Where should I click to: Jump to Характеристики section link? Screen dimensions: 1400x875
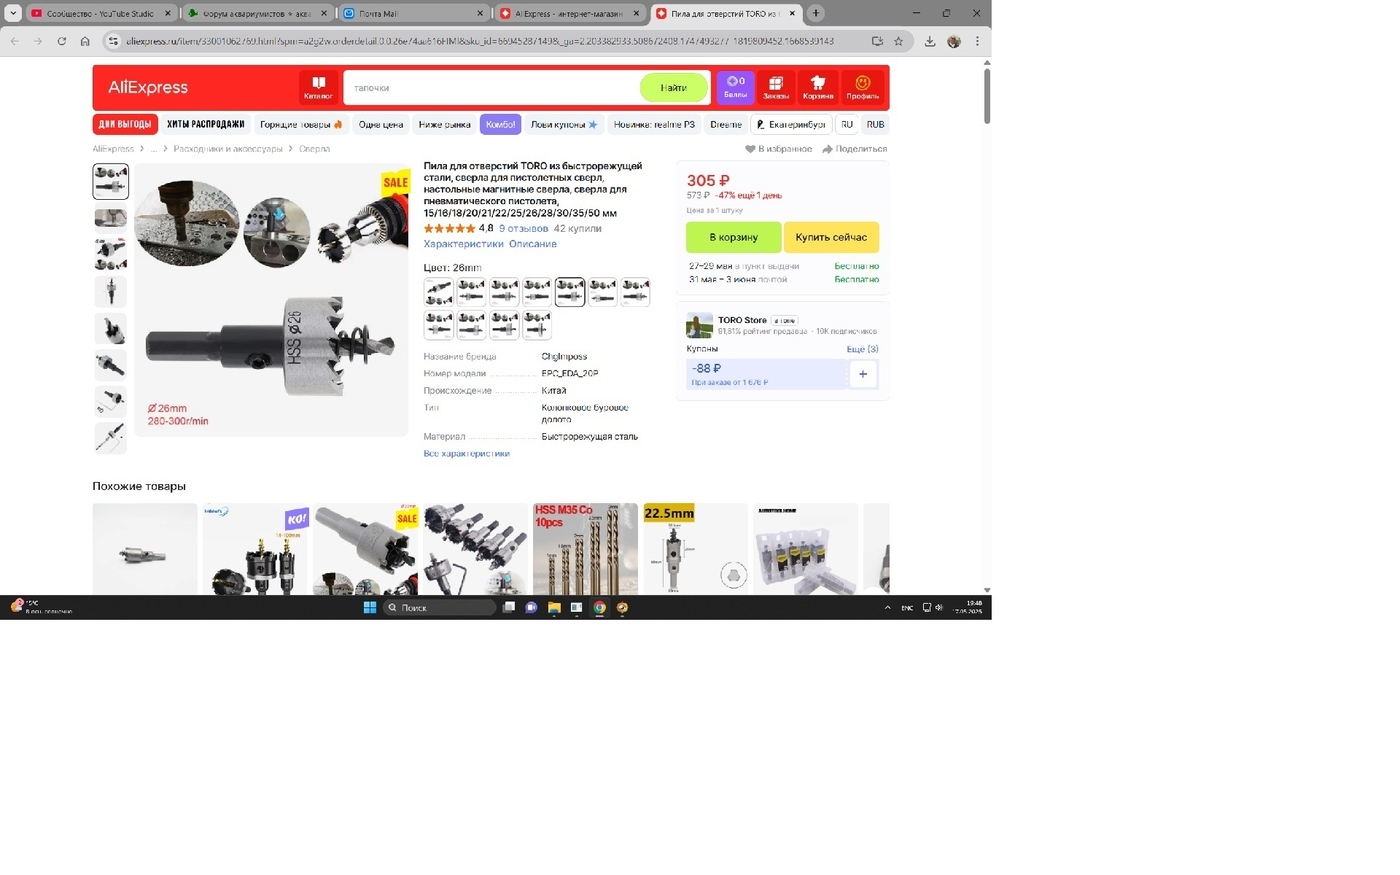click(463, 244)
